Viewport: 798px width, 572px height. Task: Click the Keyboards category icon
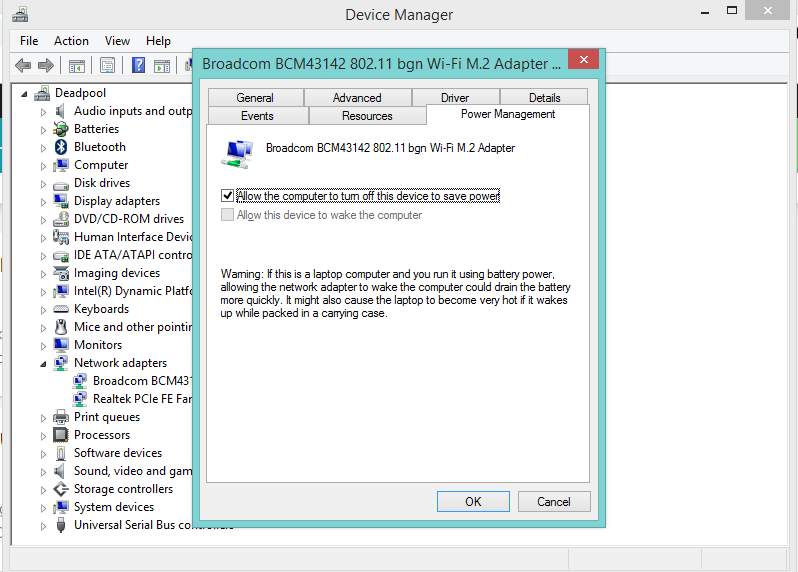tap(61, 309)
